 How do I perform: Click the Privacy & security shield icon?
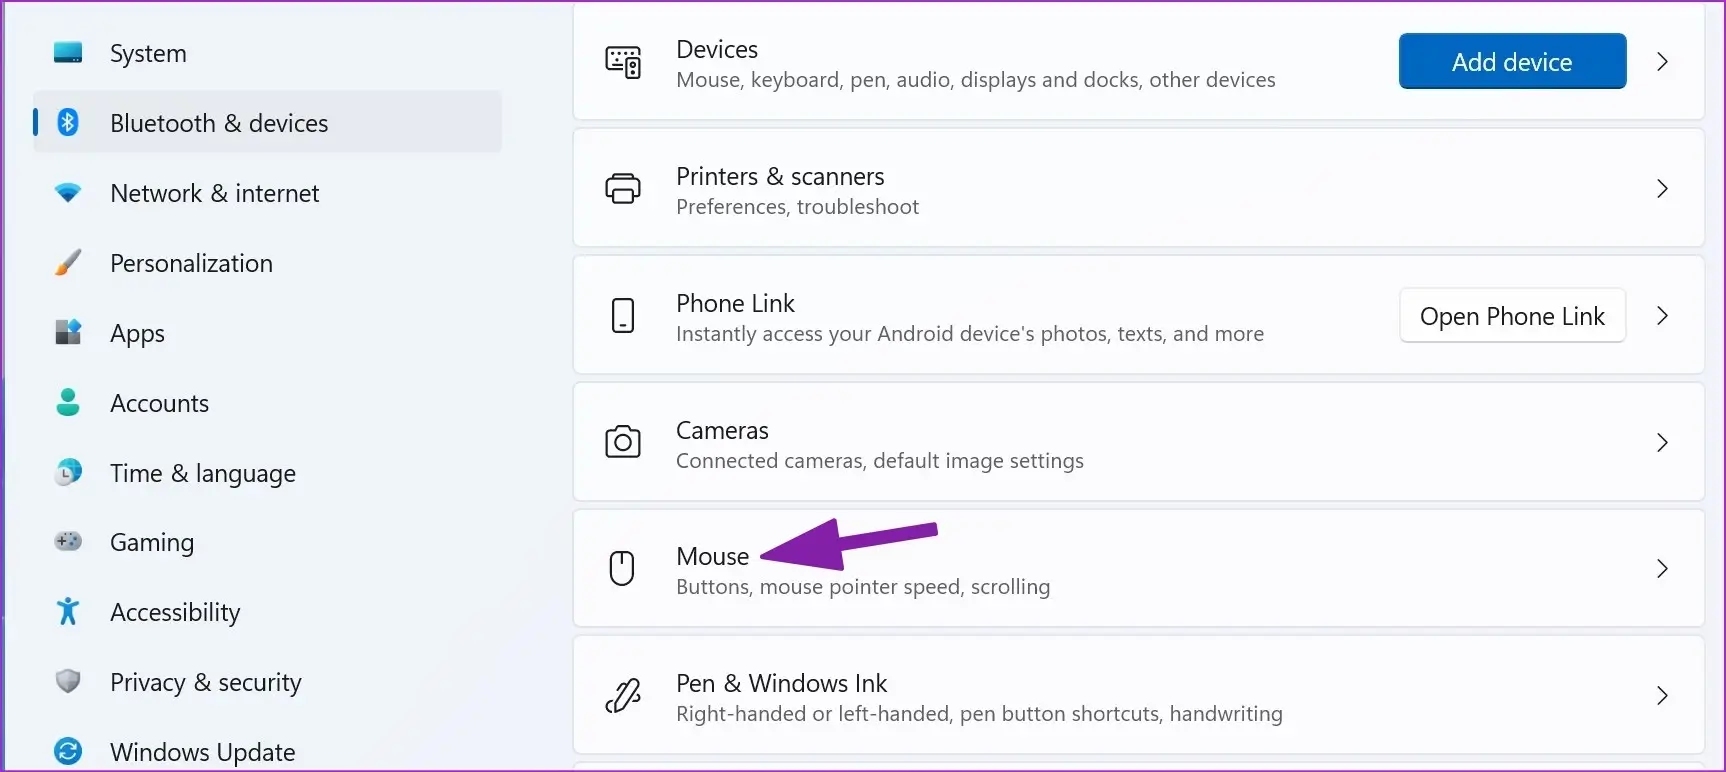click(68, 681)
